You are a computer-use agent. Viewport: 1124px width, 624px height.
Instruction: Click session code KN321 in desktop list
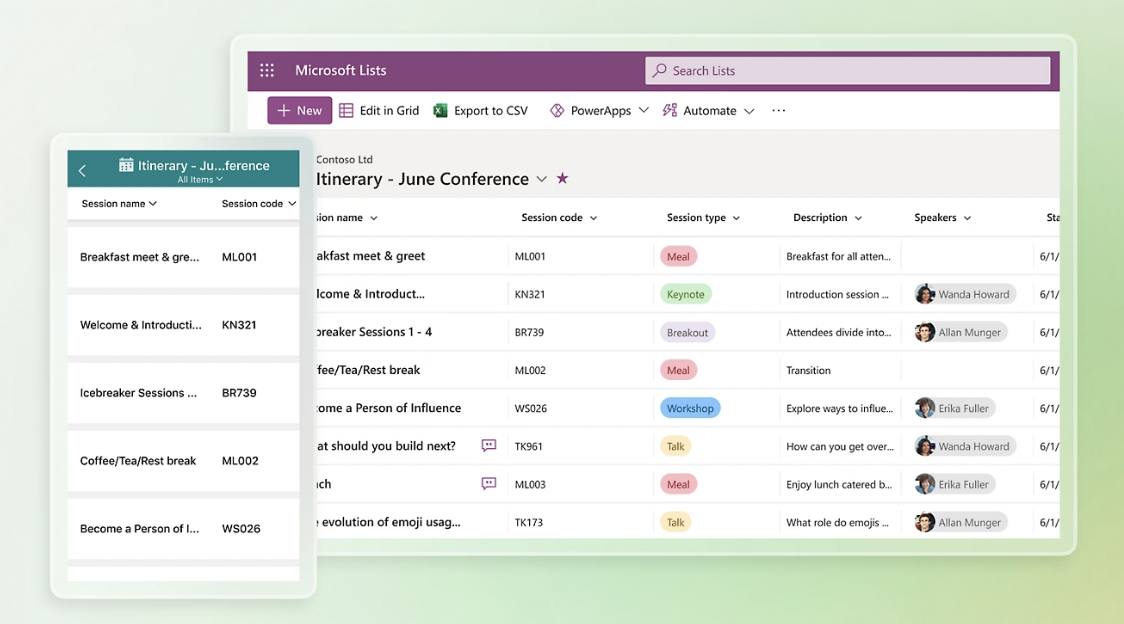tap(530, 294)
